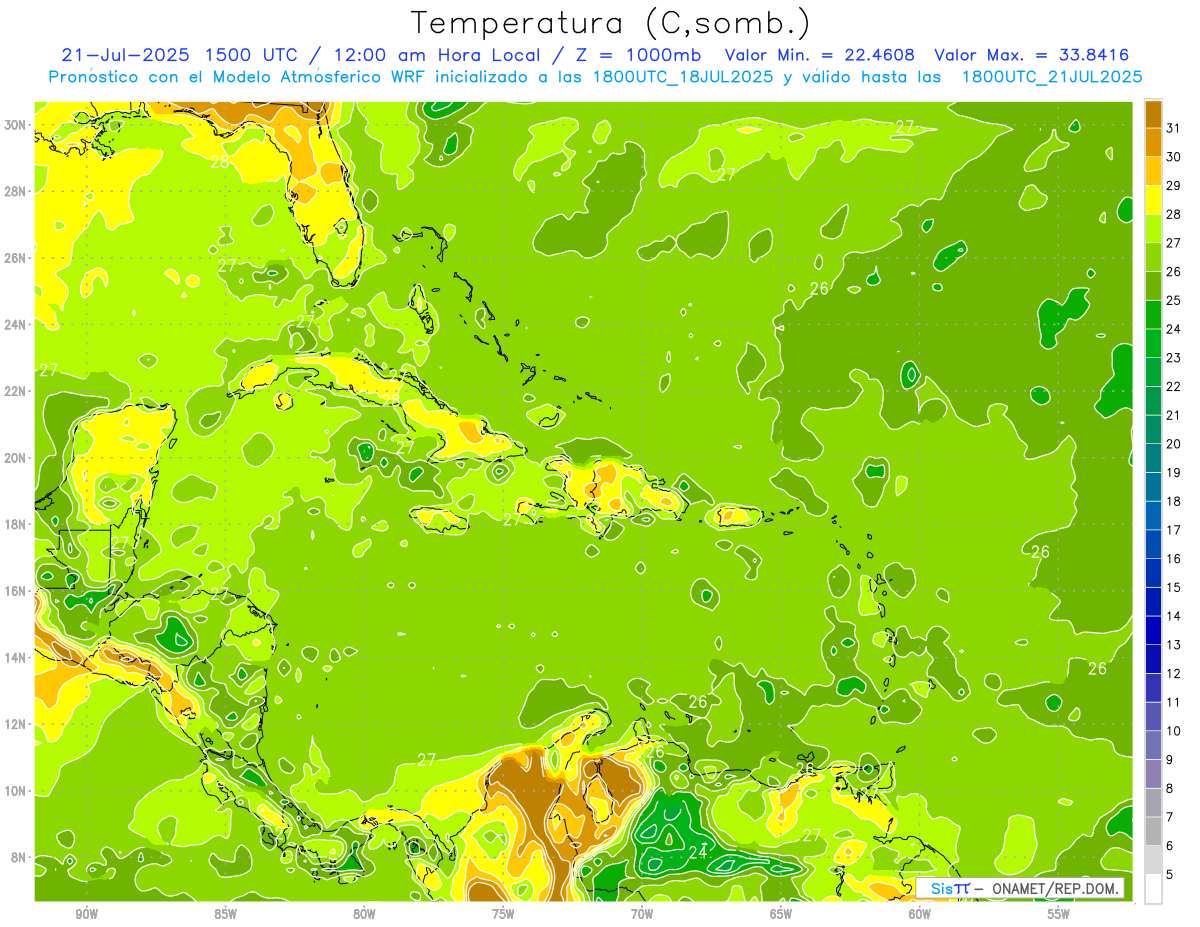Click the 55W longitude axis label
This screenshot has height=927, width=1200.
tap(1059, 914)
